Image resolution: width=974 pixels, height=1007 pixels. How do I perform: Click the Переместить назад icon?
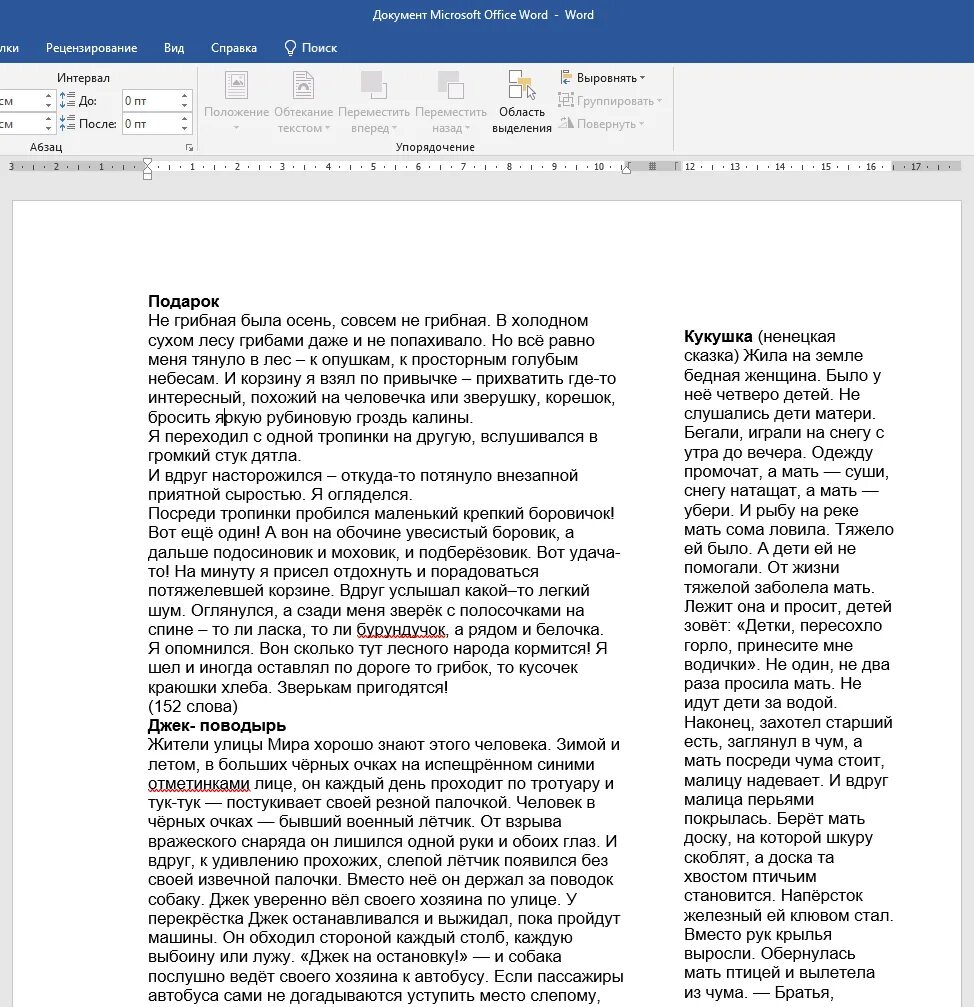point(451,85)
